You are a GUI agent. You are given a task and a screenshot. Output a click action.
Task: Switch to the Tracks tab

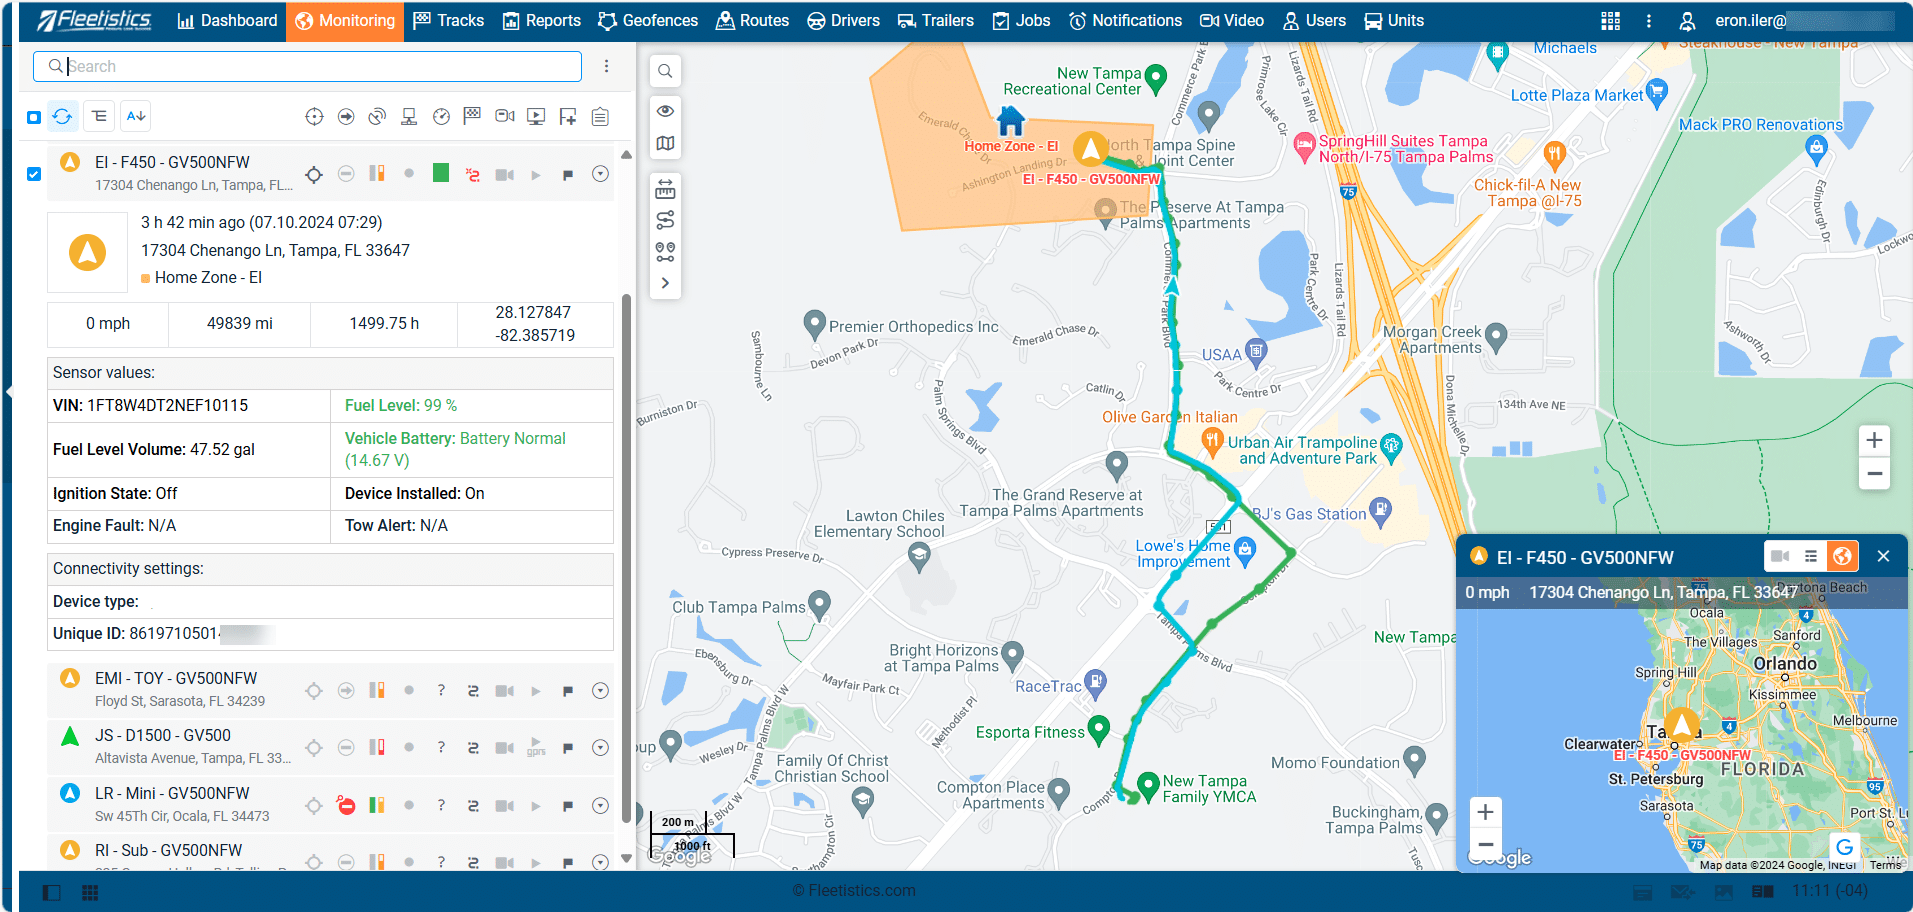[x=448, y=20]
